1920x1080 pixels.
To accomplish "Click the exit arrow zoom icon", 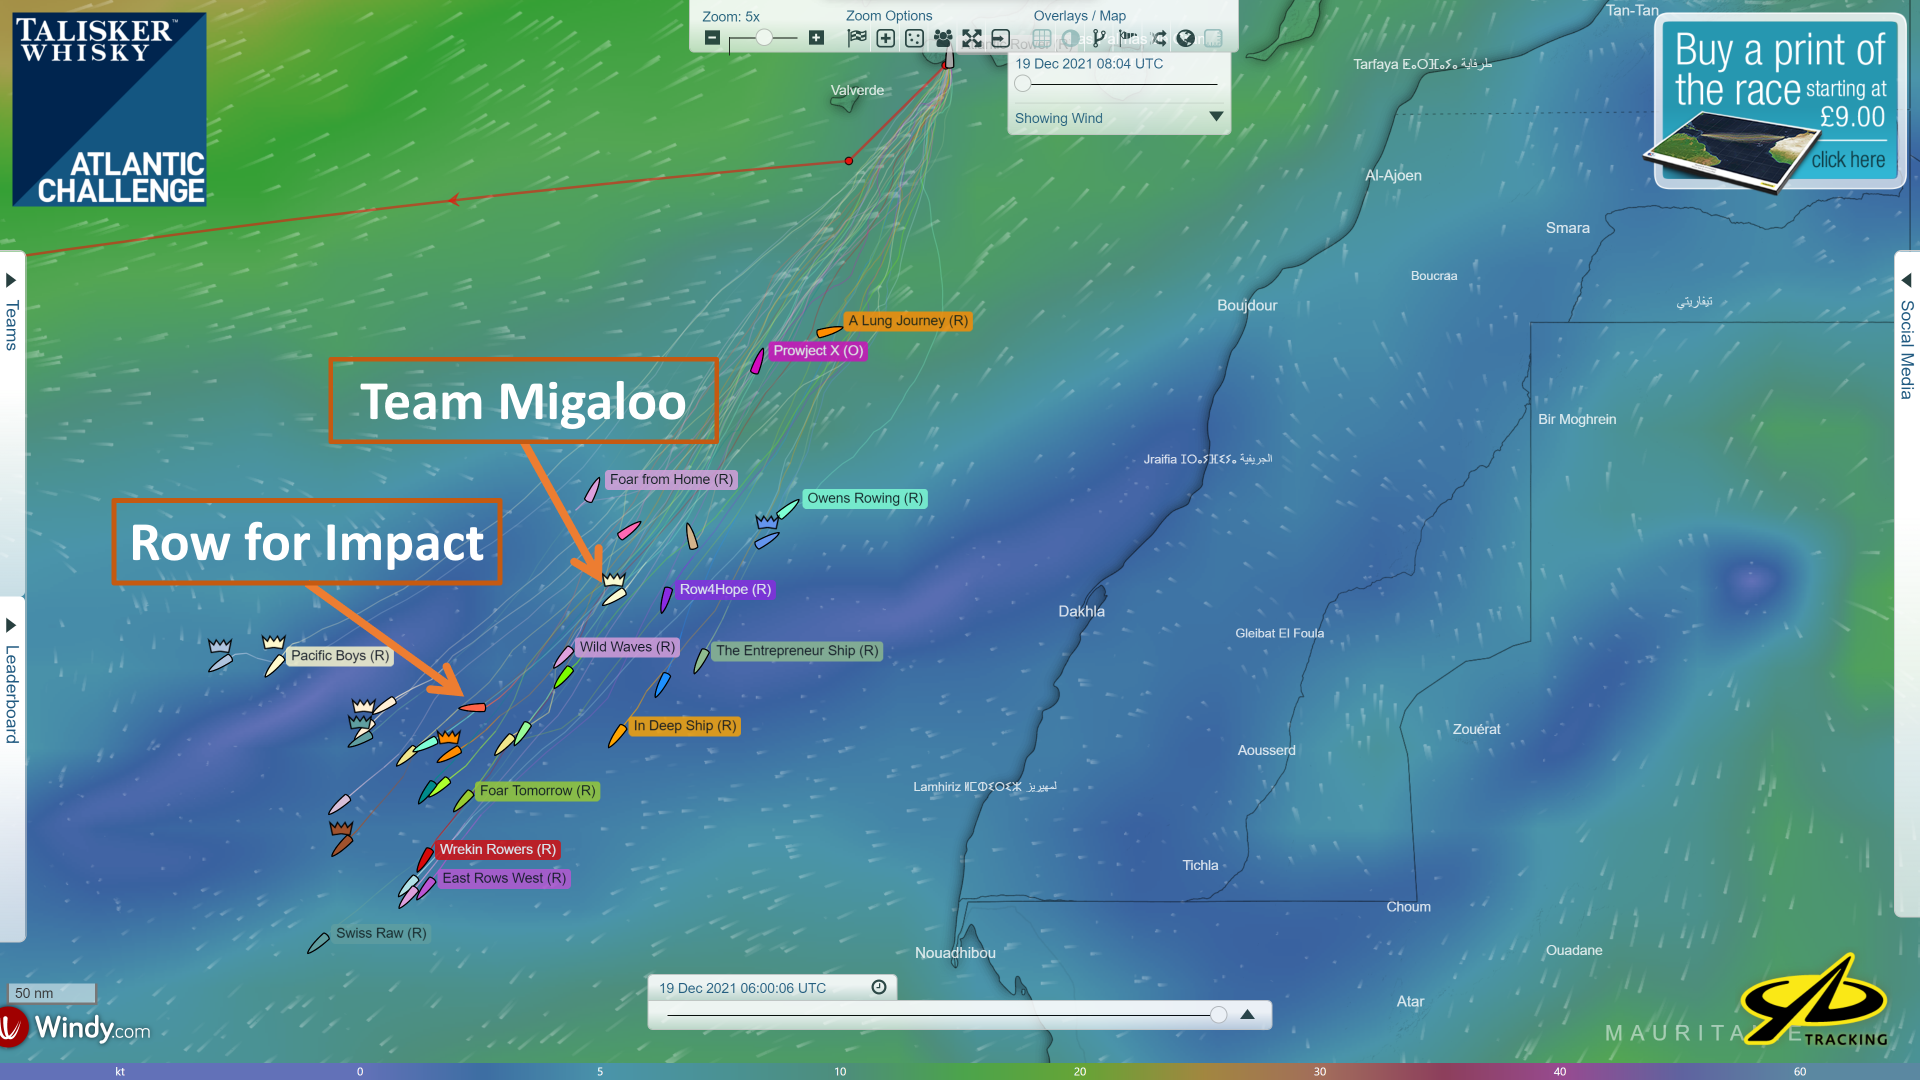I will tap(1000, 38).
